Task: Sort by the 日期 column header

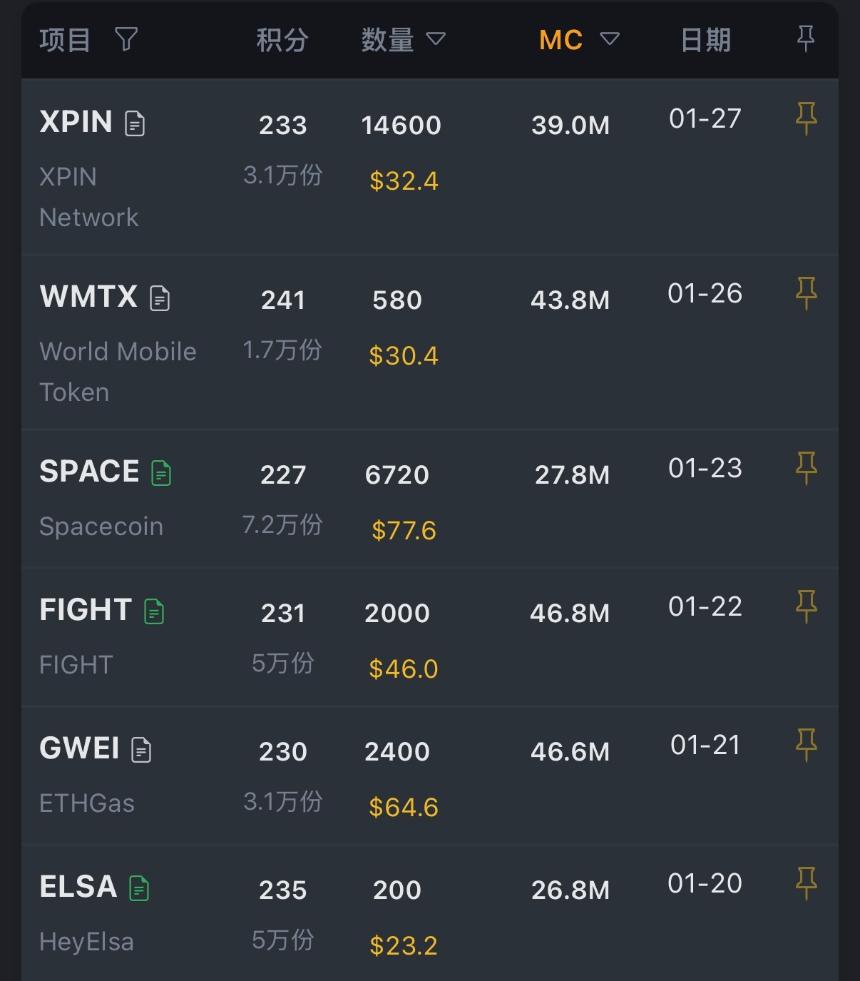Action: [705, 40]
